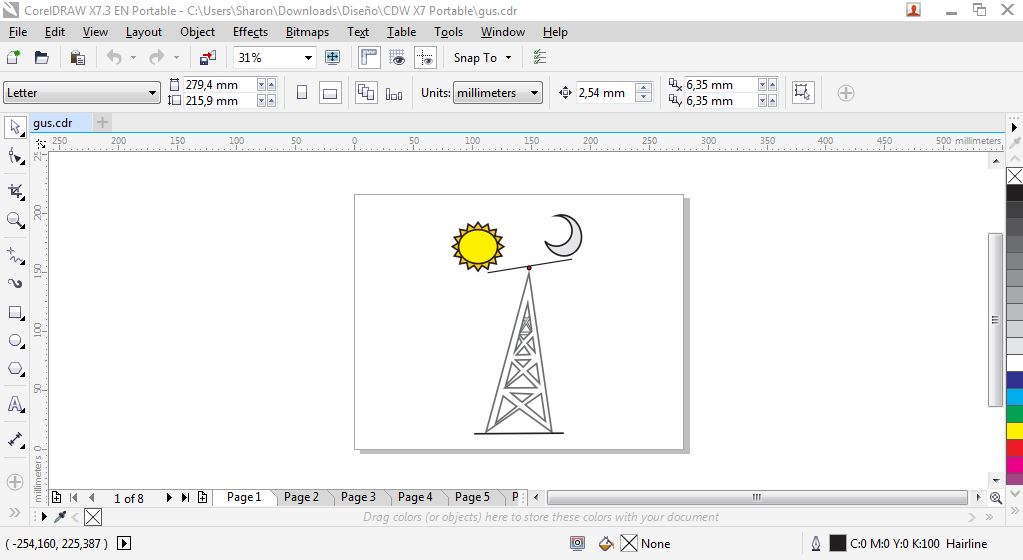Toggle Show Guidelines button
1023x560 pixels.
pyautogui.click(x=425, y=57)
